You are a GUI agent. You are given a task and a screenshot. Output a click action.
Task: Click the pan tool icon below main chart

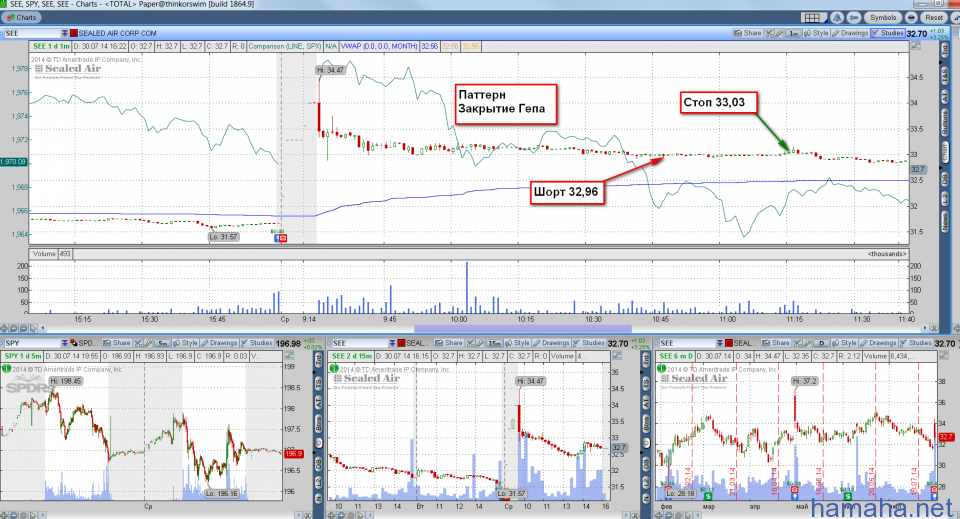coord(4,328)
